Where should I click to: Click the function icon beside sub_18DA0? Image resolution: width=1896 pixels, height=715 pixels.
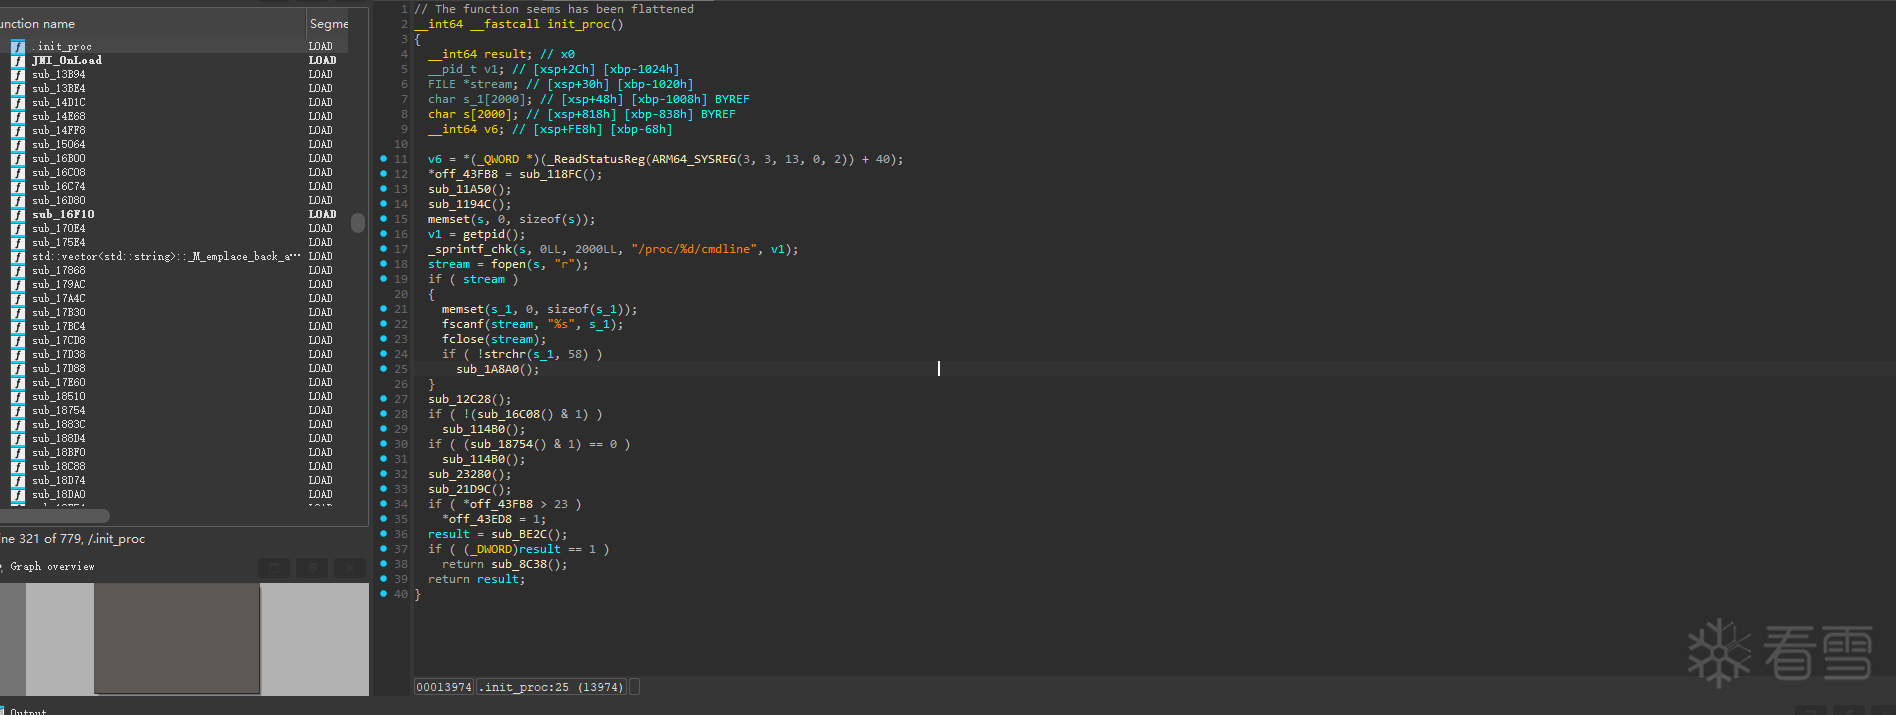pyautogui.click(x=18, y=494)
